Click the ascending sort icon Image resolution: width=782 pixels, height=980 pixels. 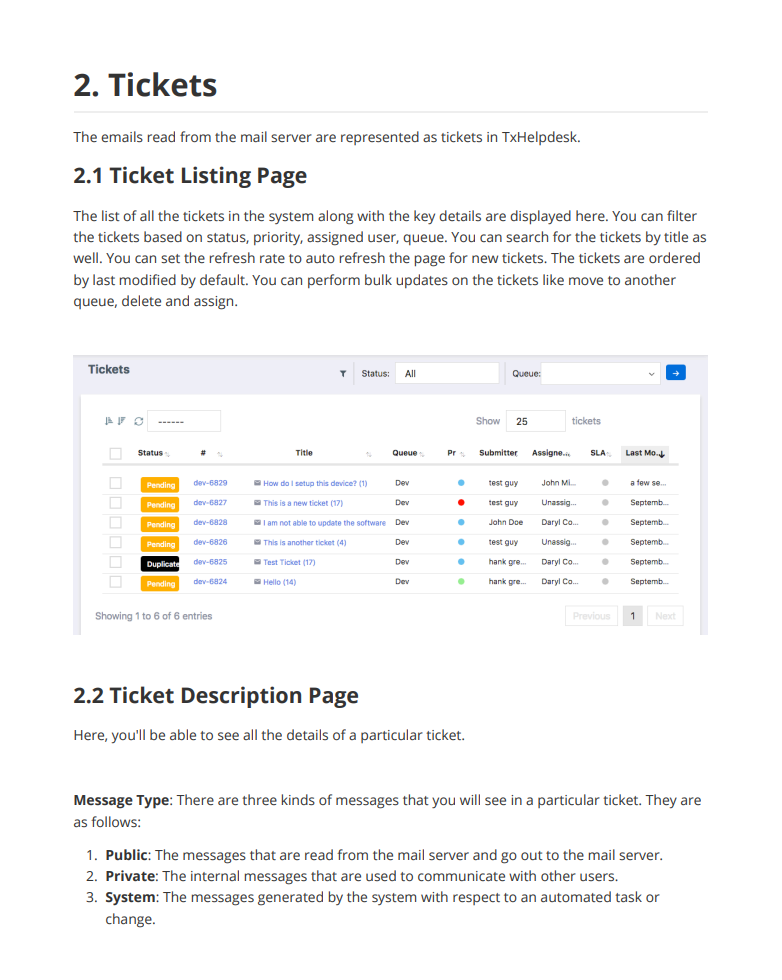coord(109,421)
